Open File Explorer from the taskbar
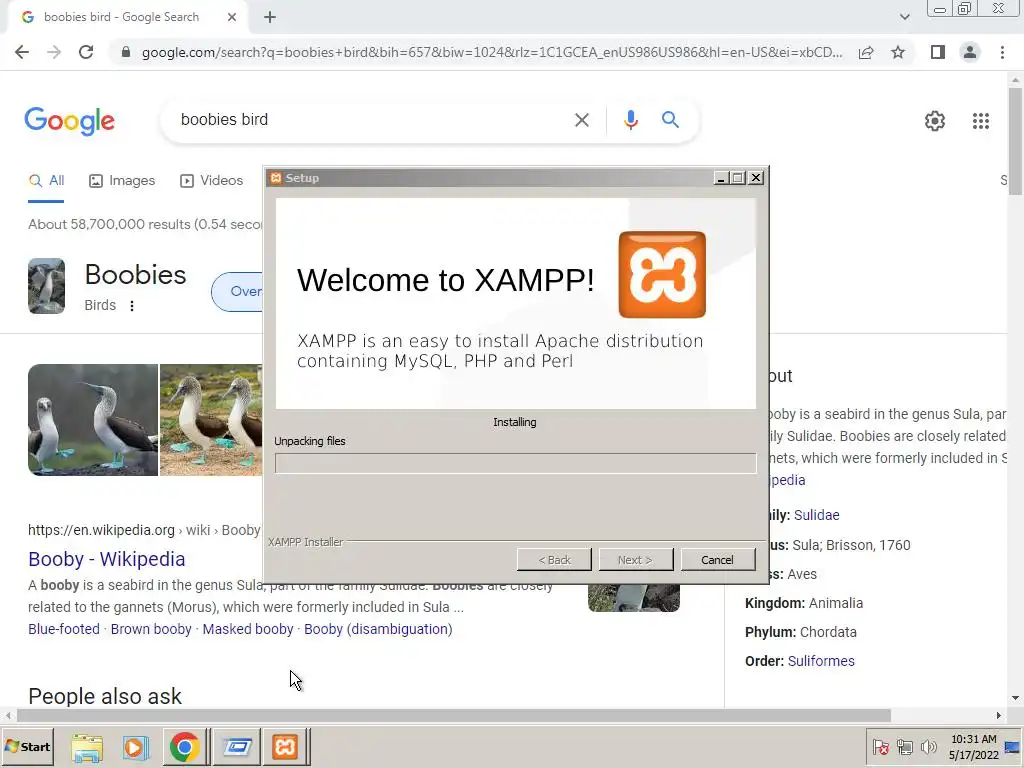Screen dimensions: 1024x768 coord(87,747)
